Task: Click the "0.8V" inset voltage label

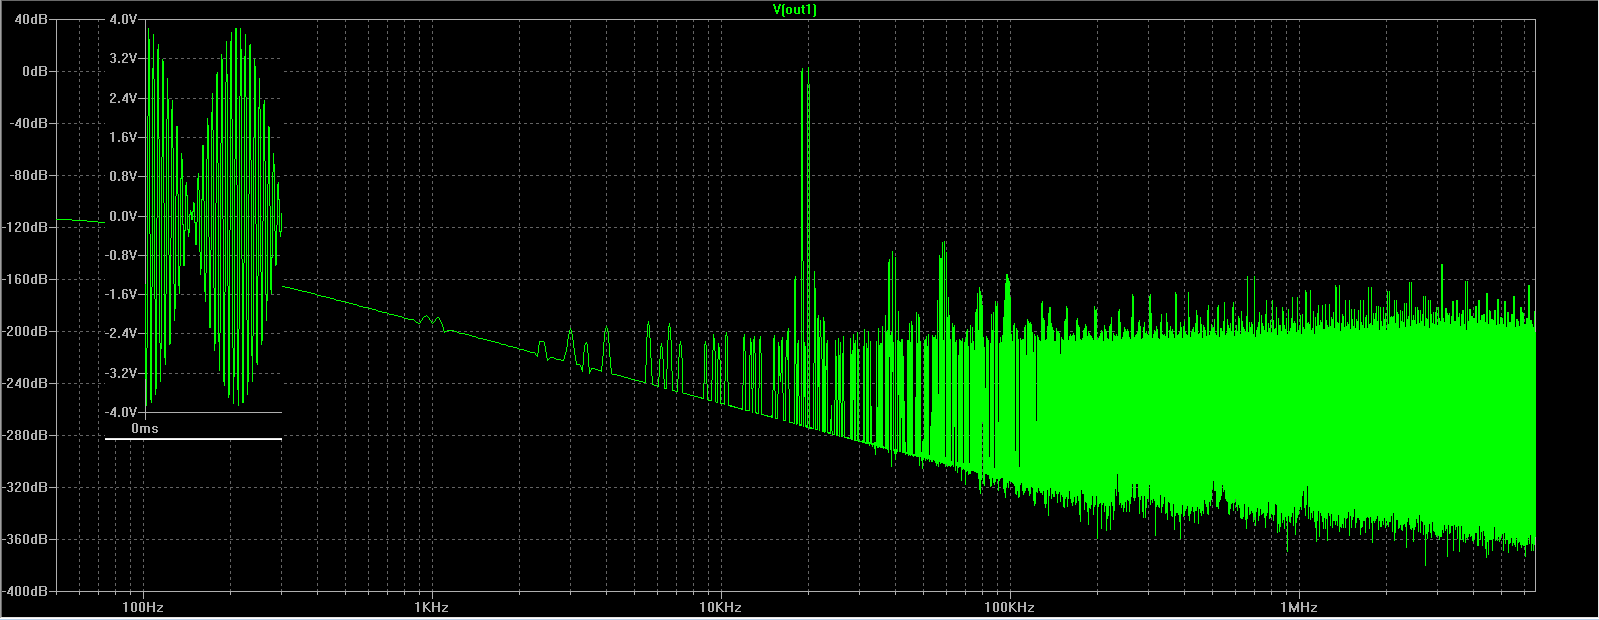Action: coord(123,176)
